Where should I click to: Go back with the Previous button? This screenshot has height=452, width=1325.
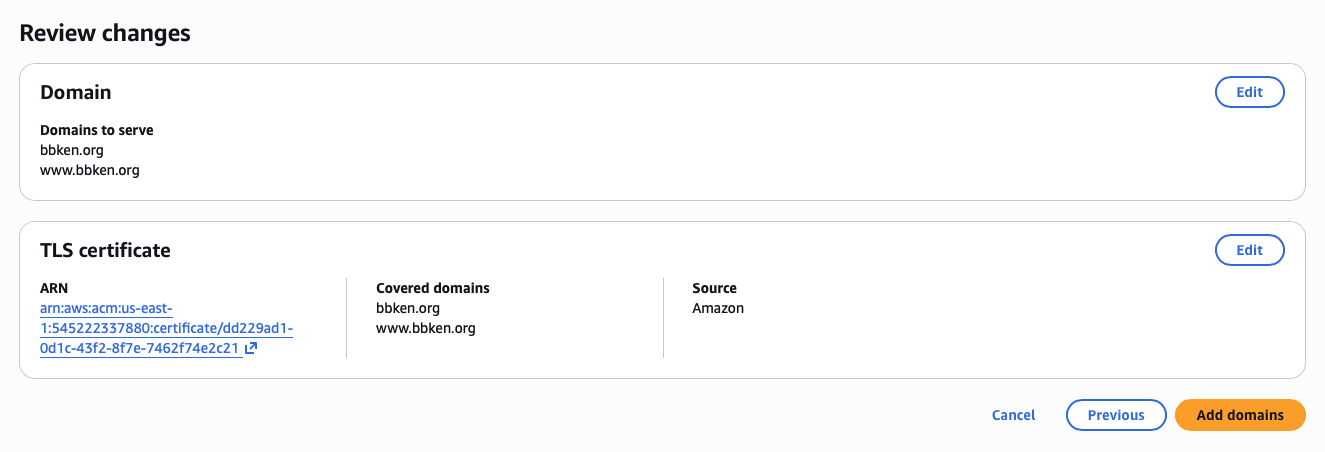click(x=1115, y=415)
